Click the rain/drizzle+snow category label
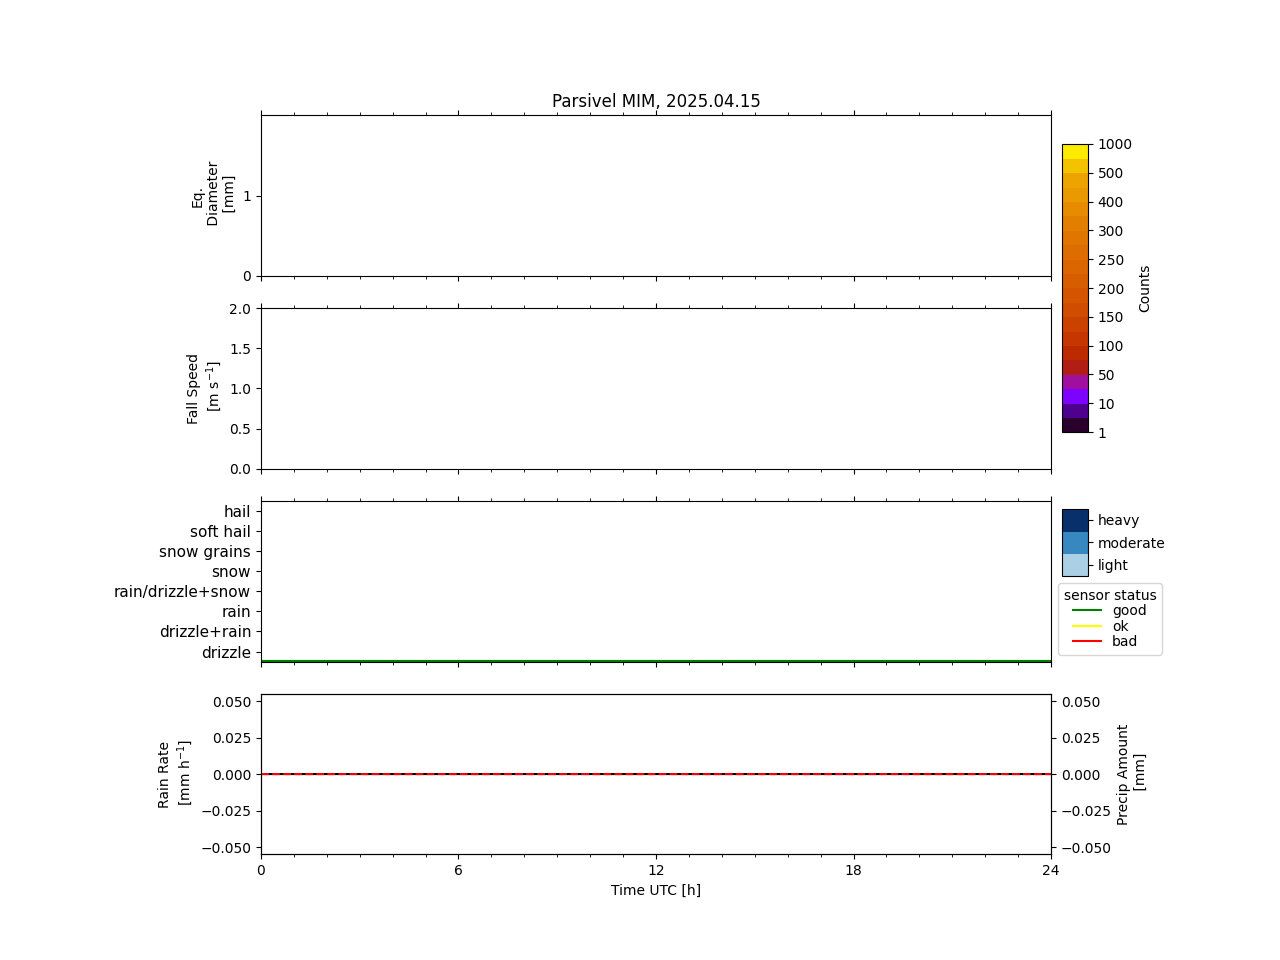1280x960 pixels. coord(182,592)
